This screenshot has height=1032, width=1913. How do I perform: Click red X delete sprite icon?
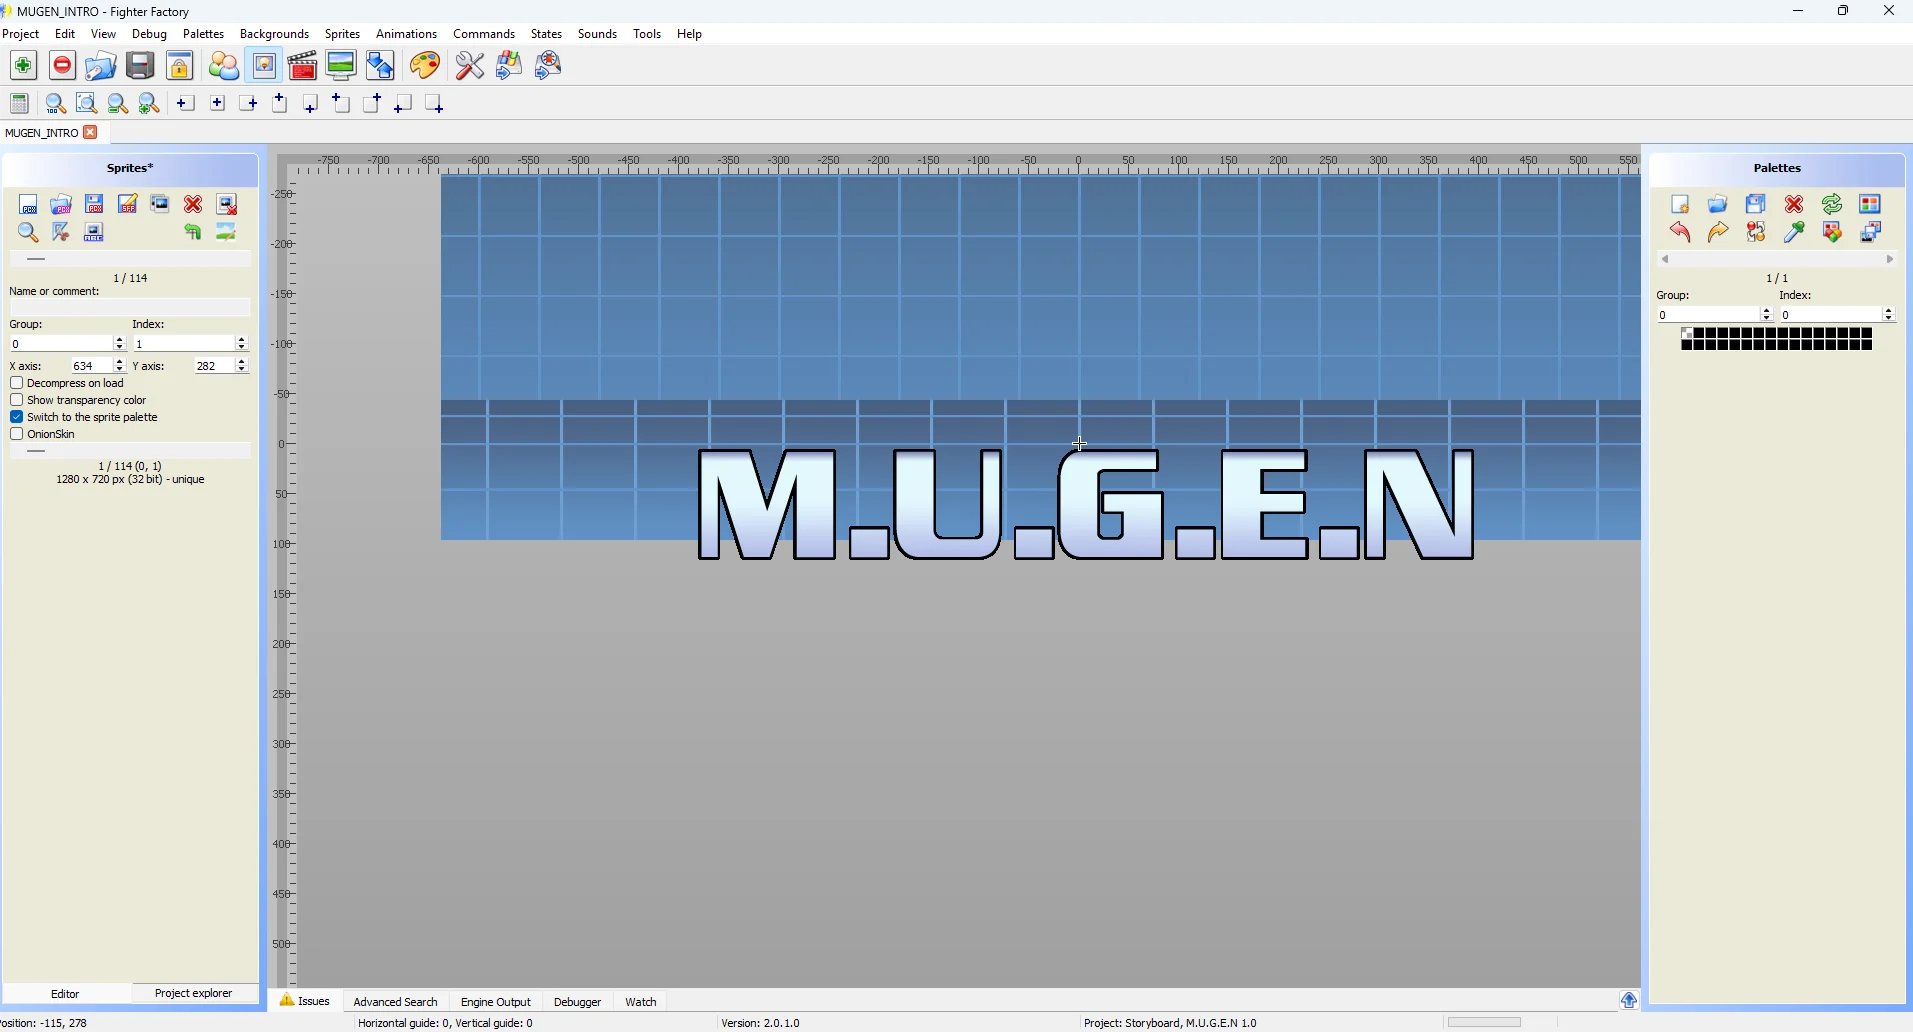(x=194, y=205)
